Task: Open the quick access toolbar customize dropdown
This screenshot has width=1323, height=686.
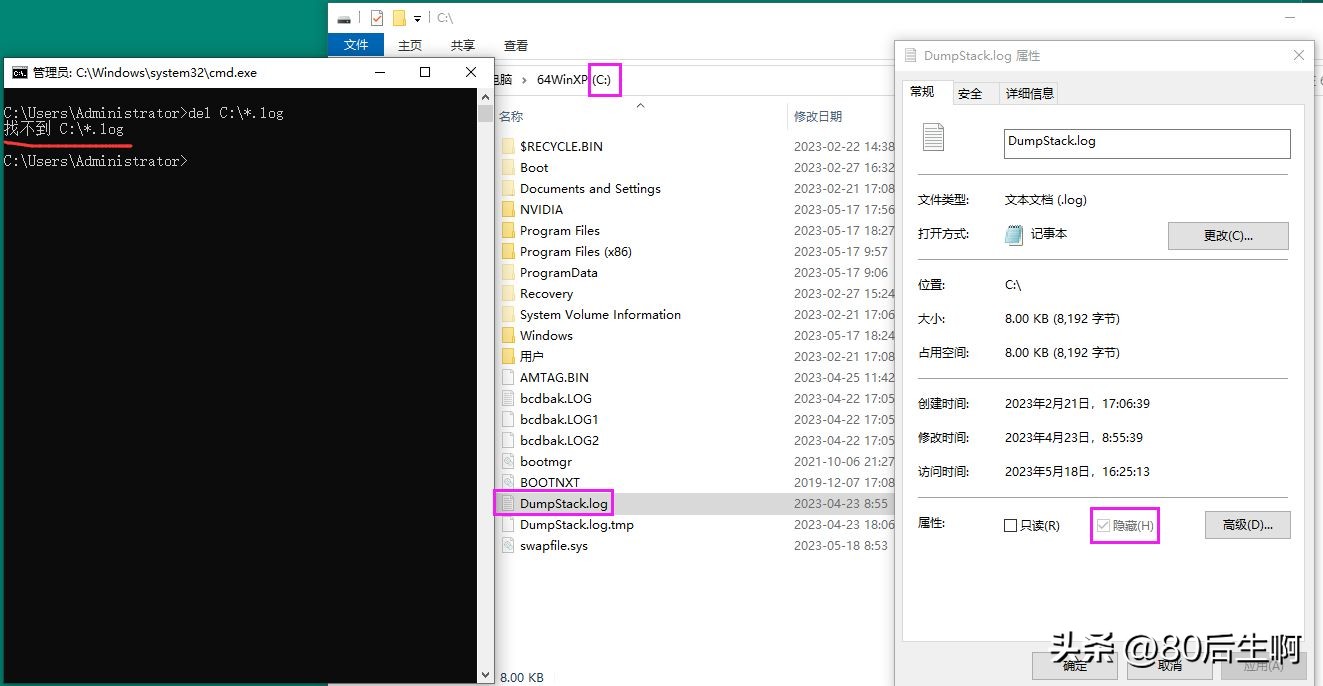Action: click(x=418, y=17)
